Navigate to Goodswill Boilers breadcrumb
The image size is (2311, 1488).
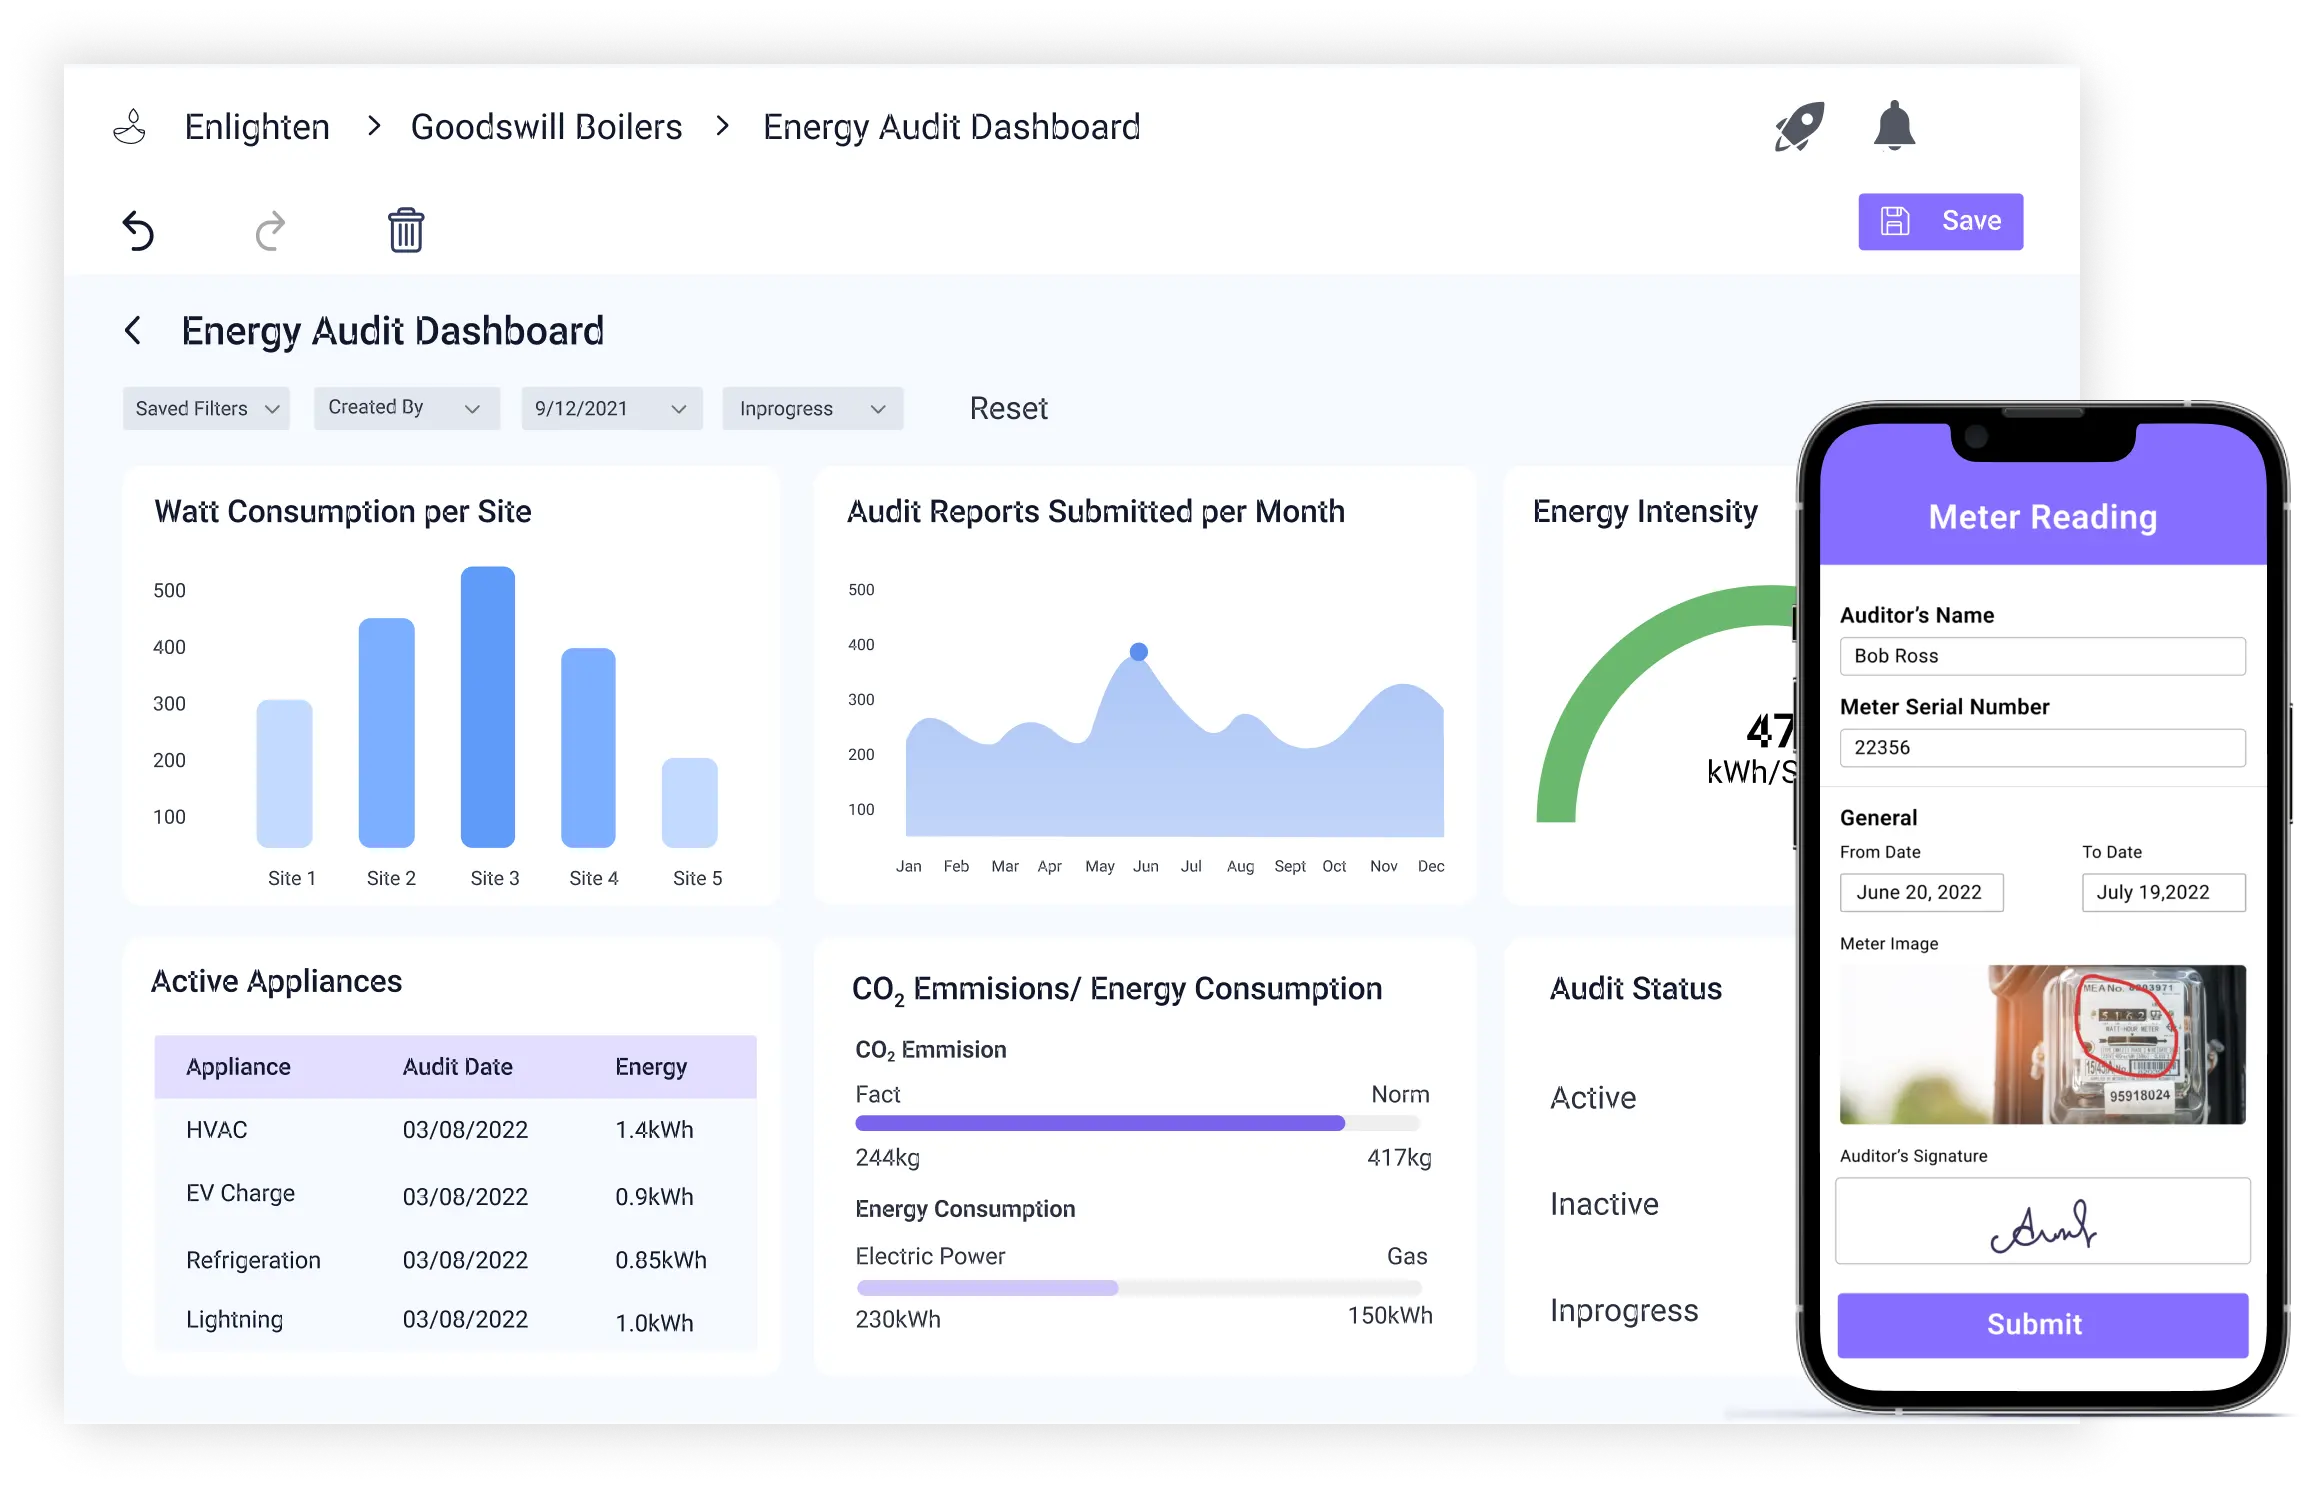coord(546,127)
